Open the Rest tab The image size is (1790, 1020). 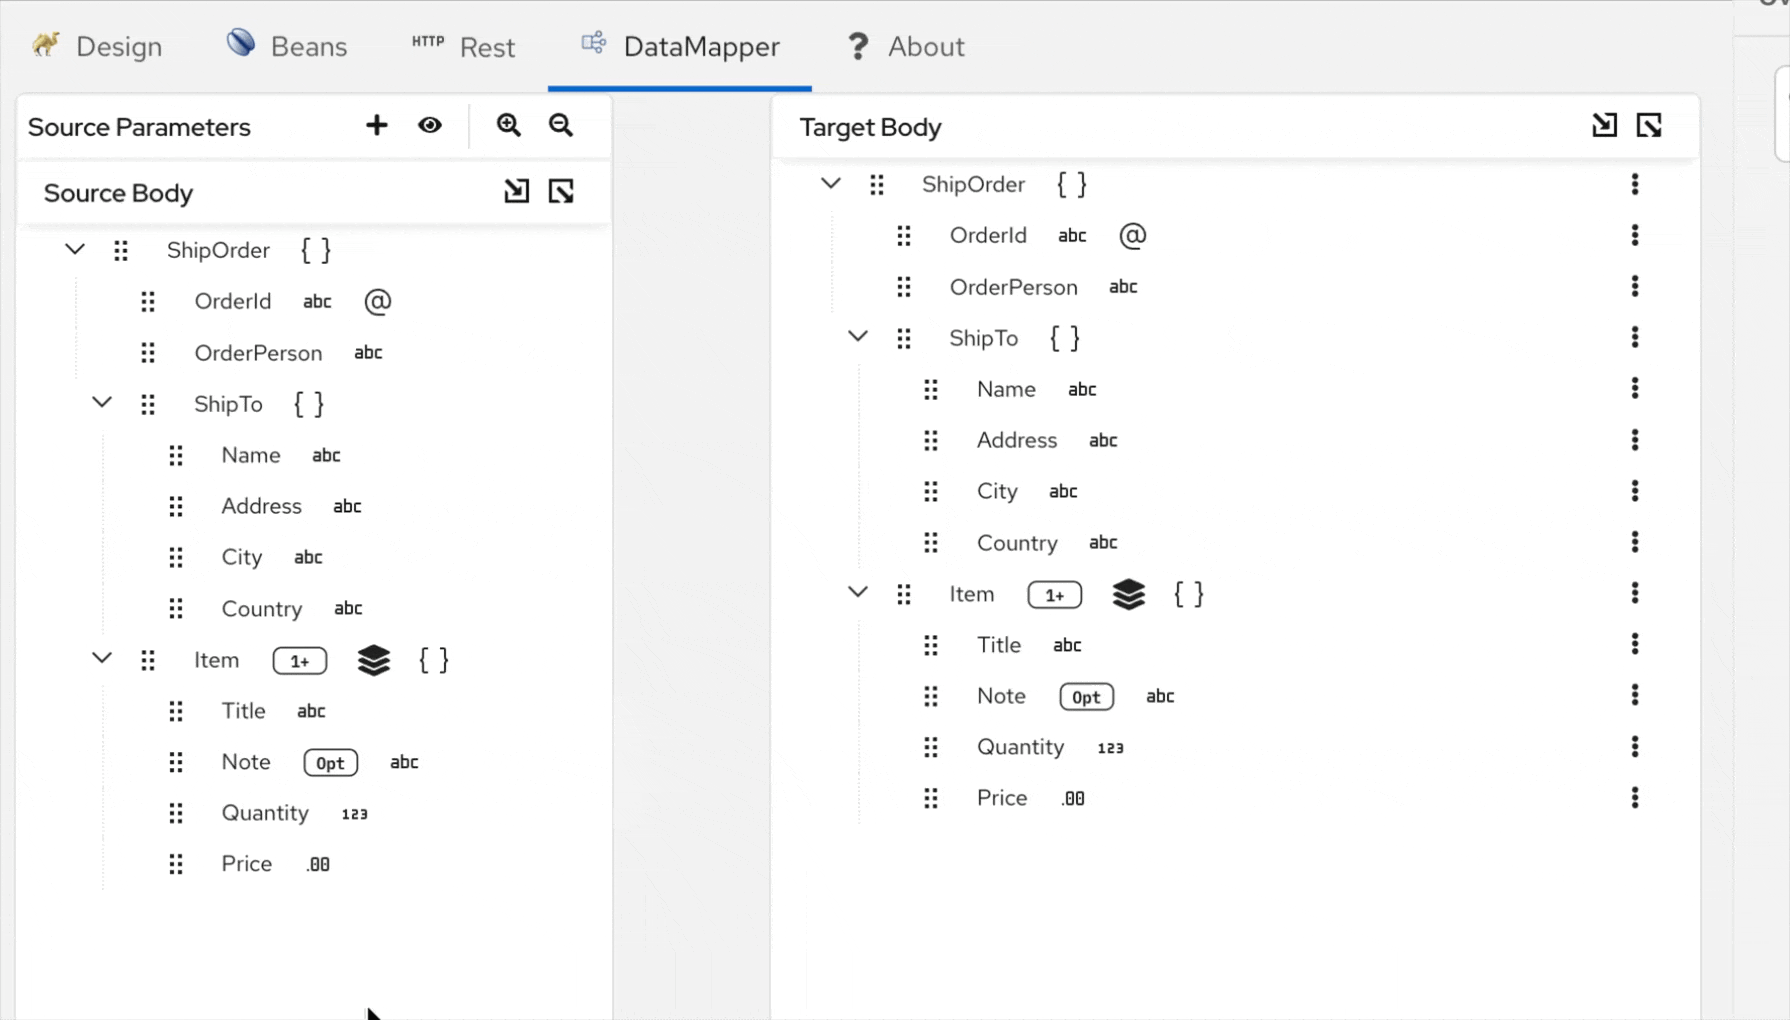click(463, 46)
